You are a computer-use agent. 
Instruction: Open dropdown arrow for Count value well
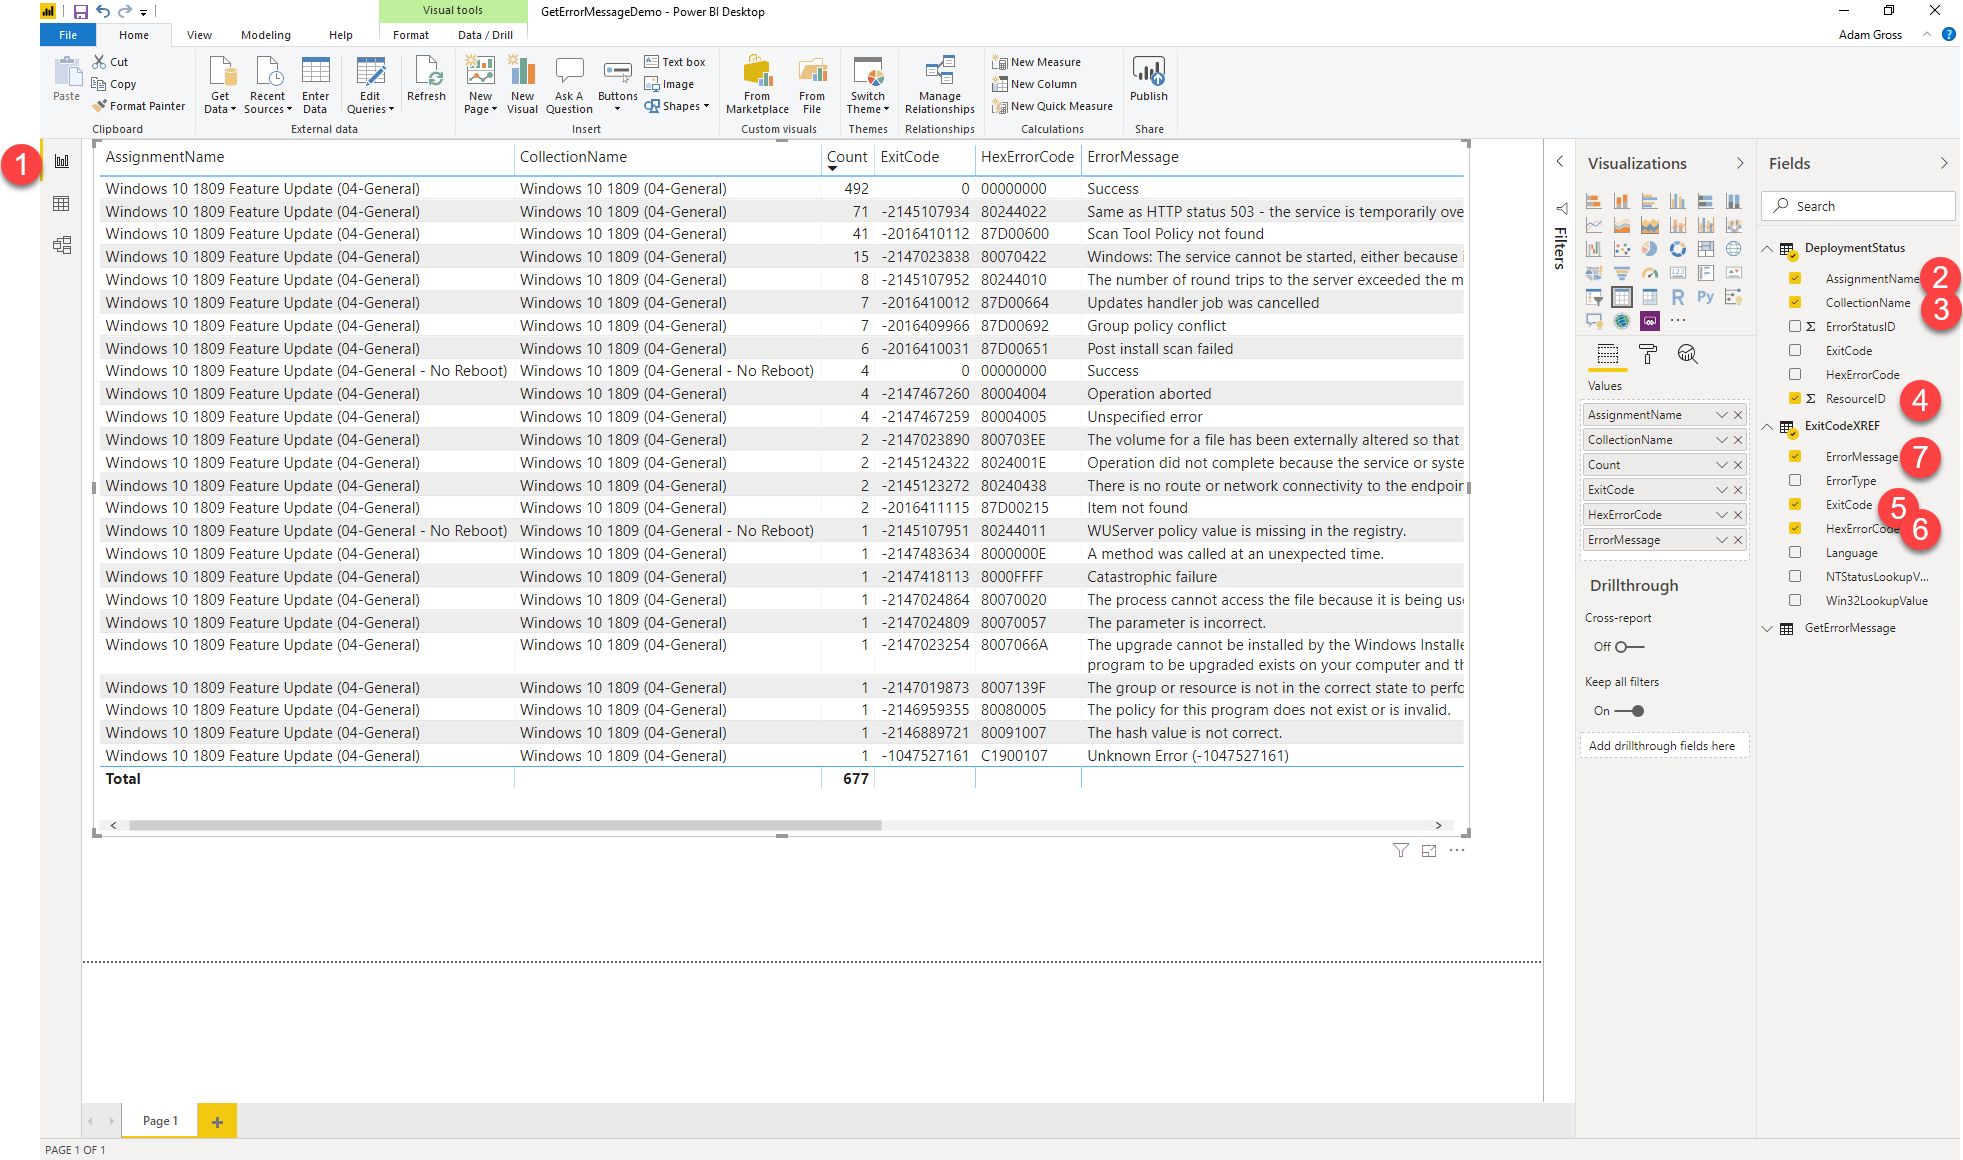[x=1722, y=465]
